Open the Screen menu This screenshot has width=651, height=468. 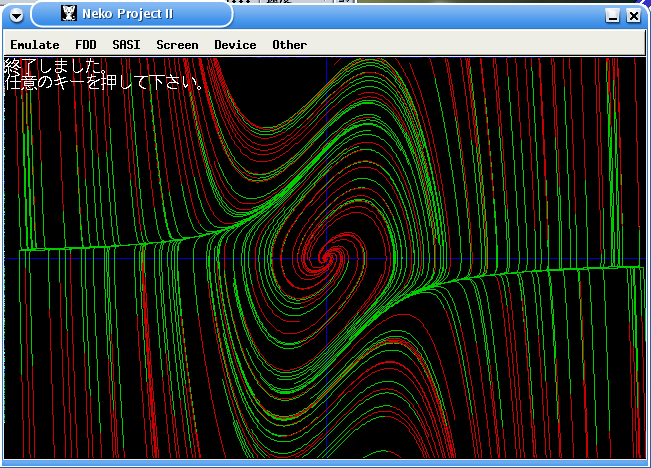click(x=177, y=45)
